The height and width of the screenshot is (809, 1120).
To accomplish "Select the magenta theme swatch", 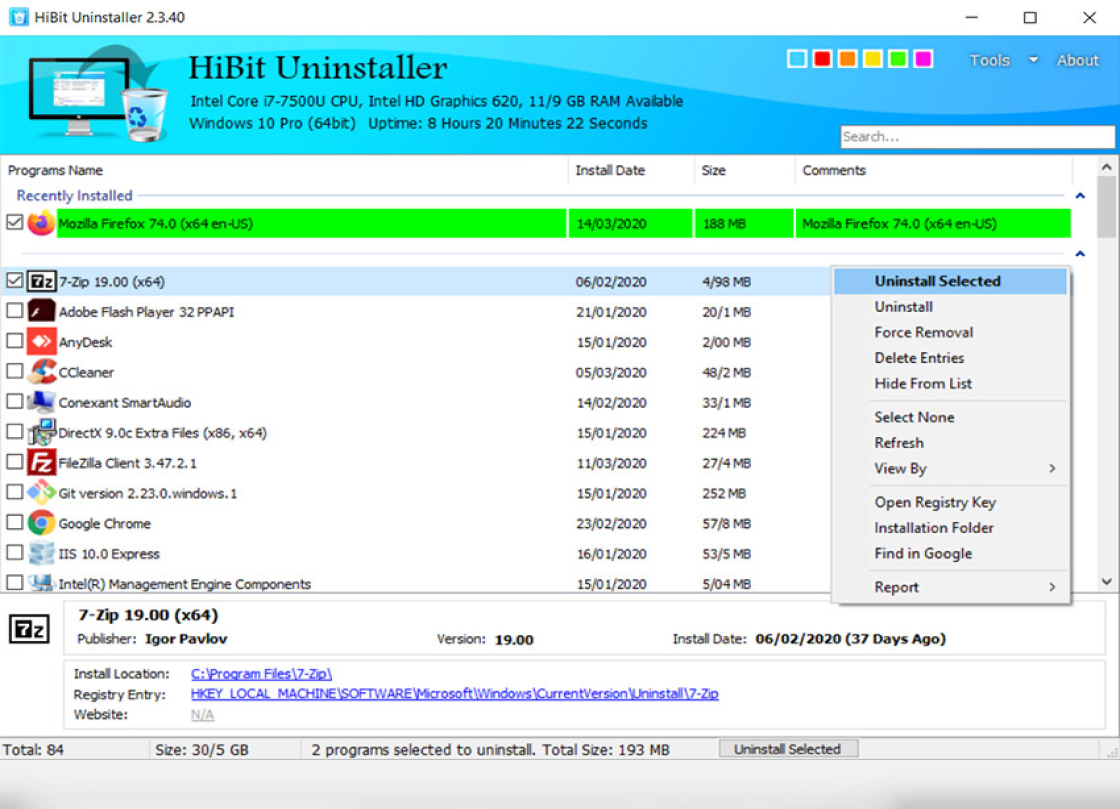I will [923, 59].
